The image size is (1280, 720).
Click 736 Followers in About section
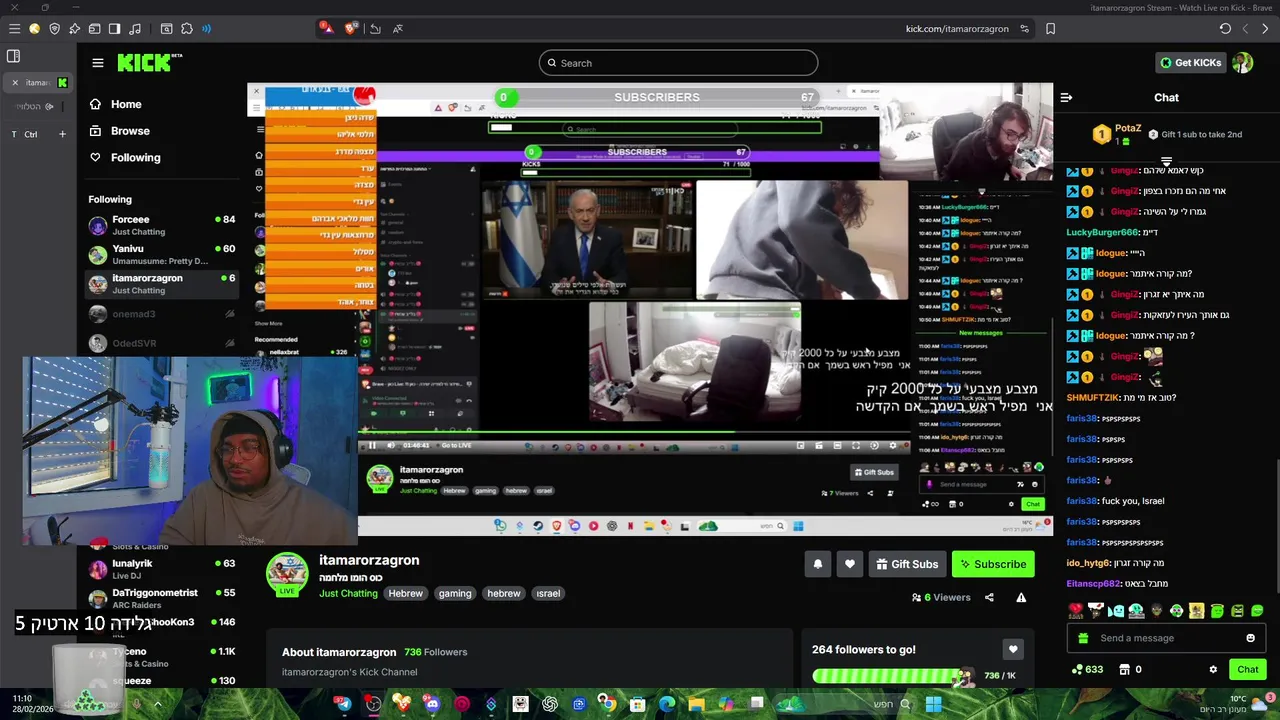pos(435,652)
